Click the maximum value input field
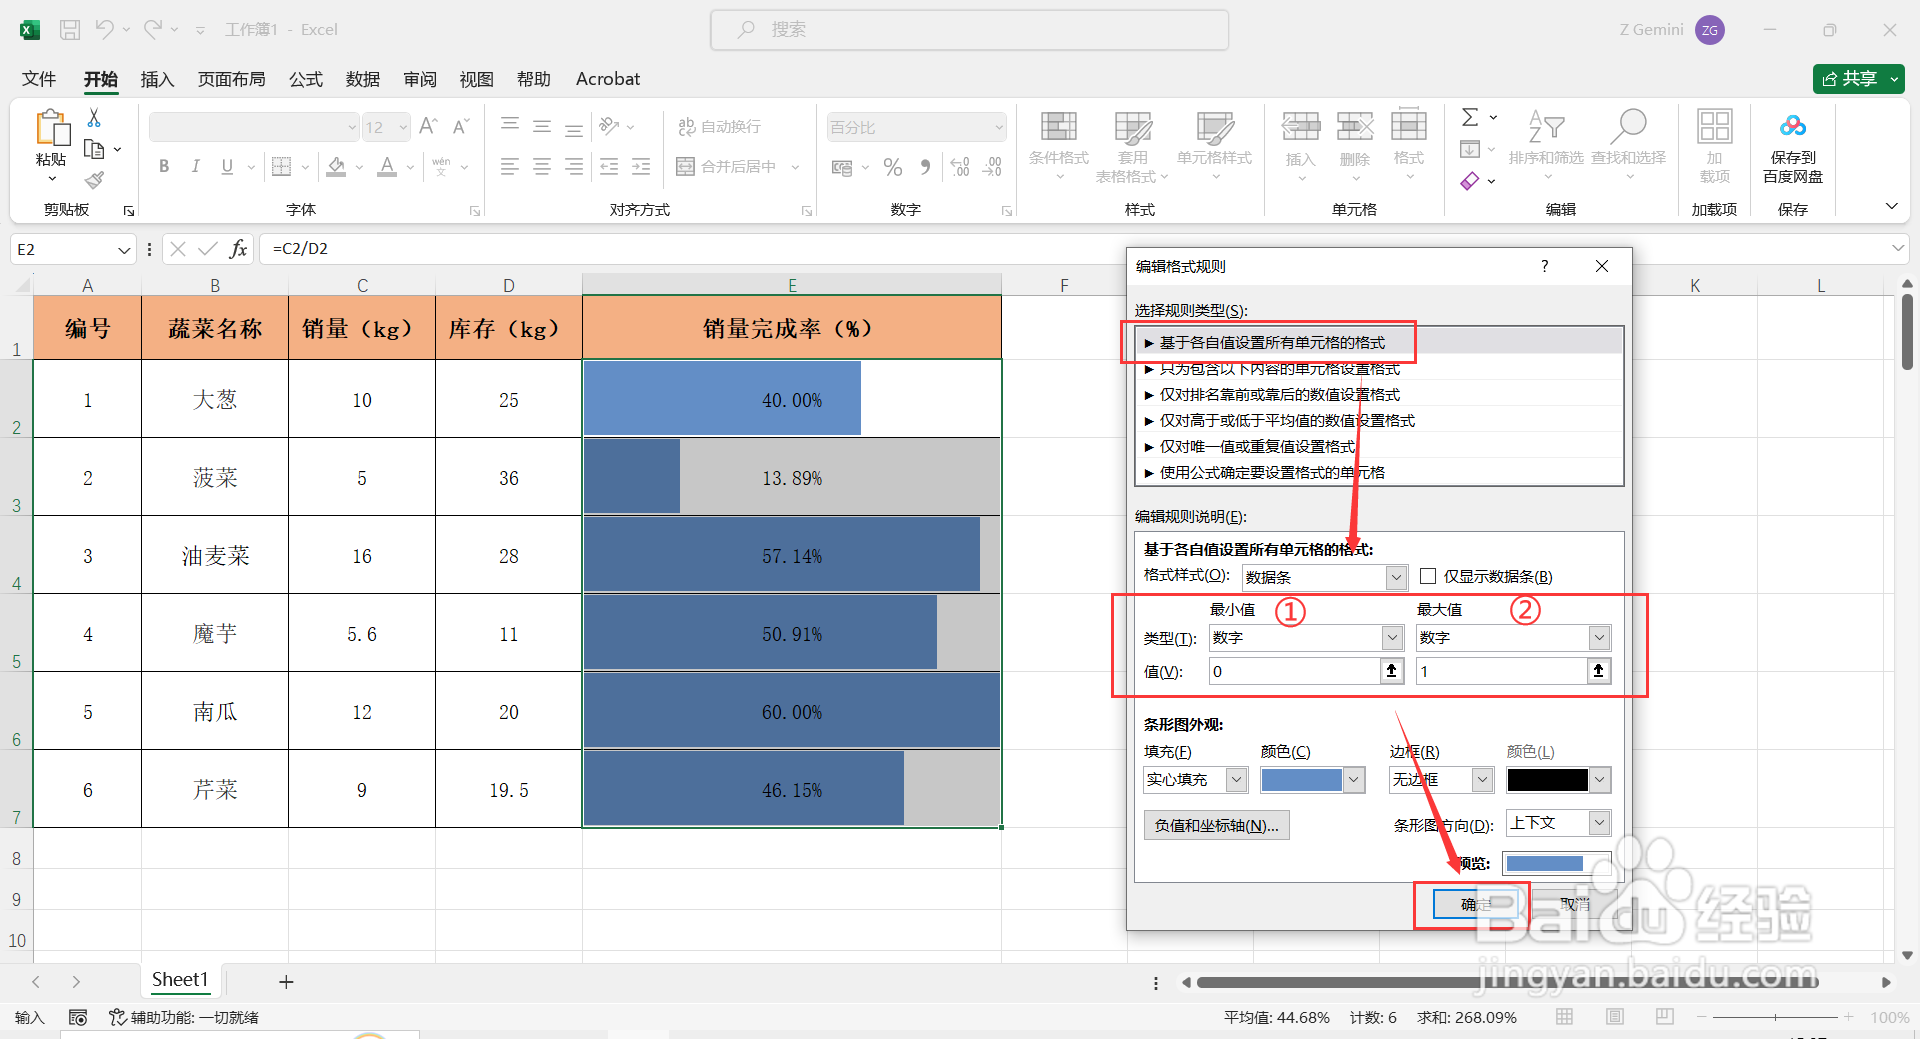1920x1039 pixels. click(x=1501, y=672)
